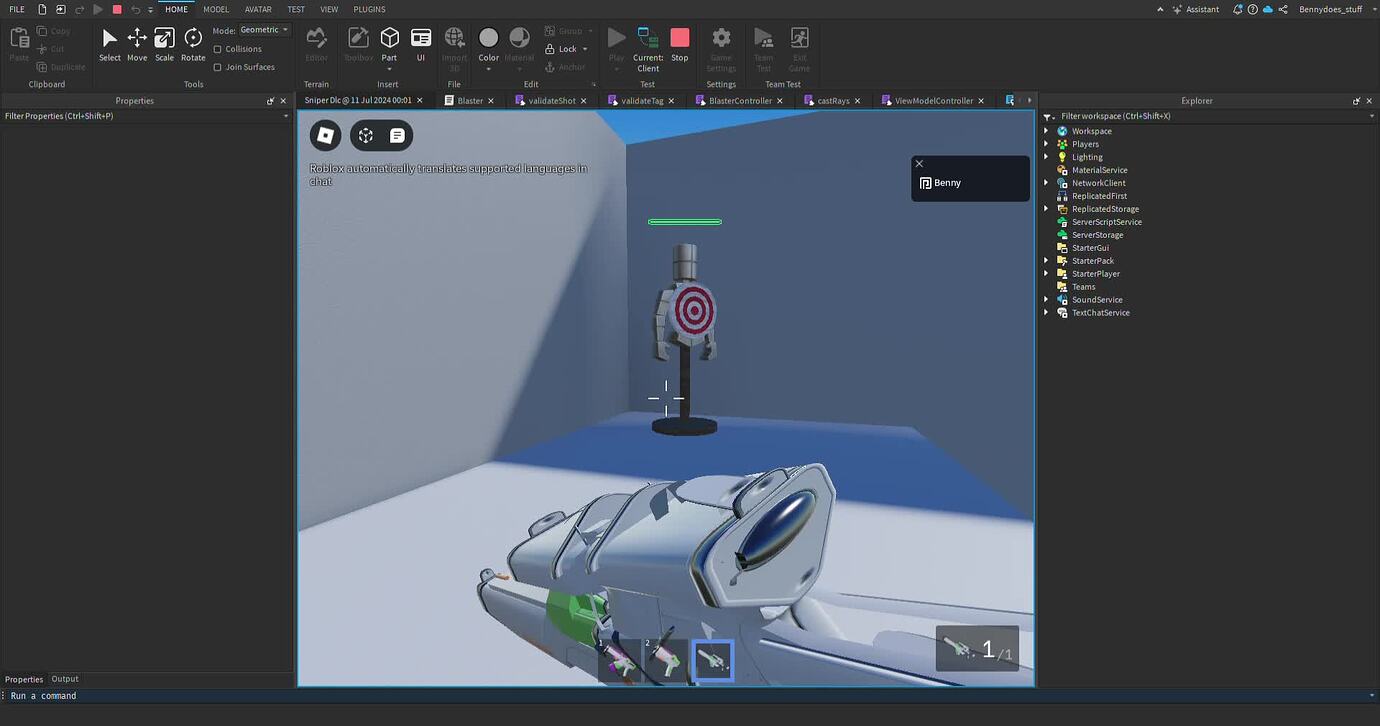Expand Workspace in the Explorer

pyautogui.click(x=1046, y=131)
